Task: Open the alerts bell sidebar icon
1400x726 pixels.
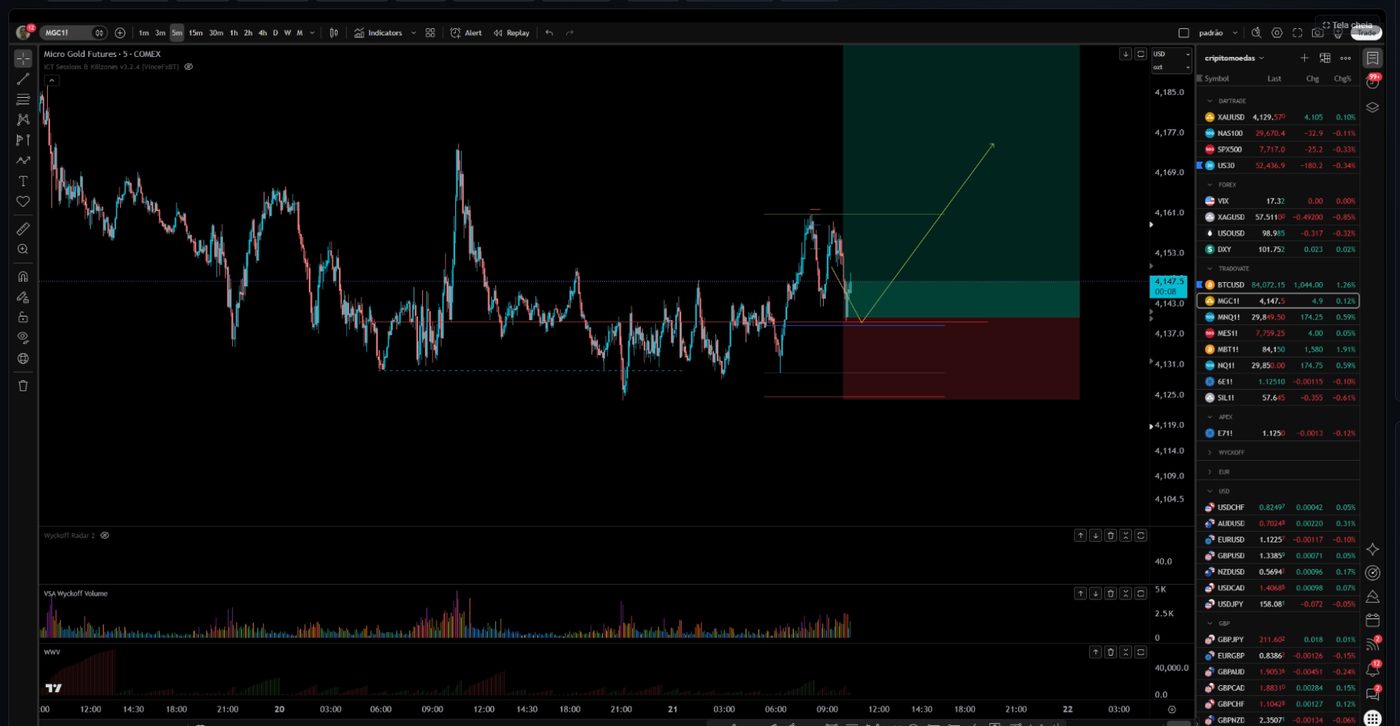Action: click(x=1373, y=668)
